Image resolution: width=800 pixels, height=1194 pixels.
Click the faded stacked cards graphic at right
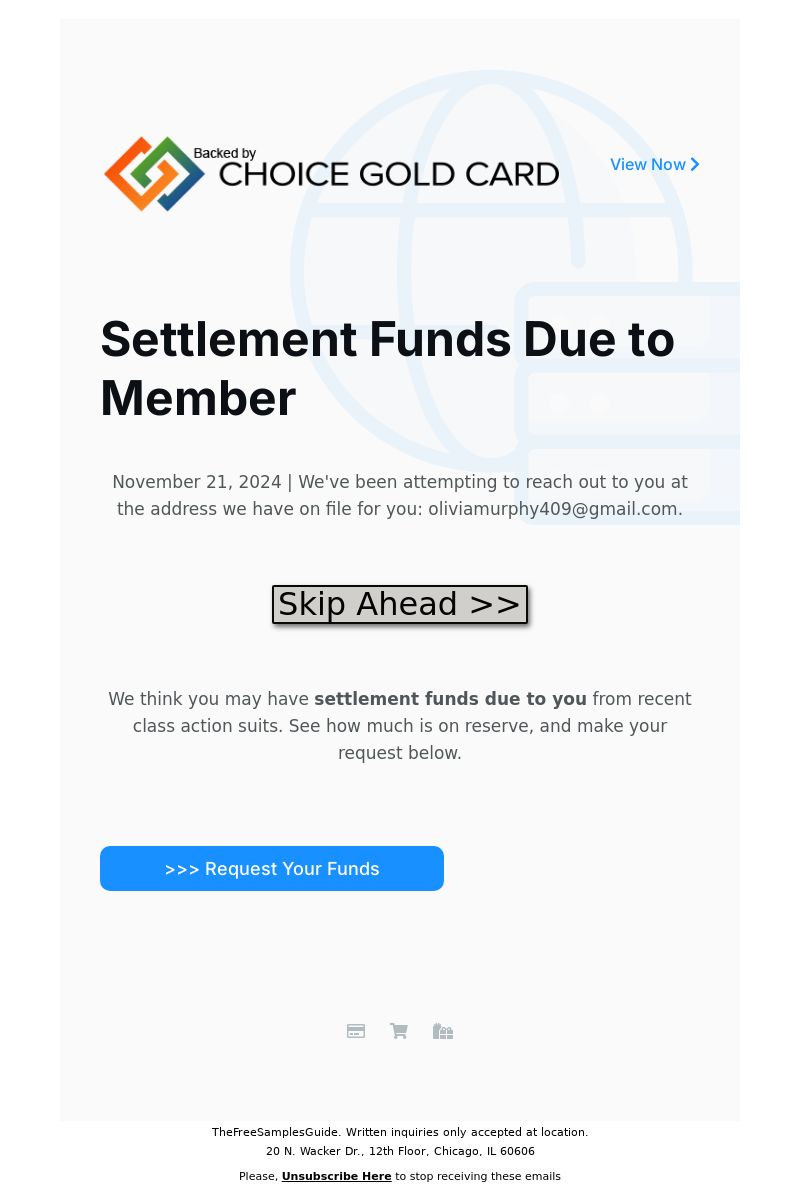pos(628,404)
